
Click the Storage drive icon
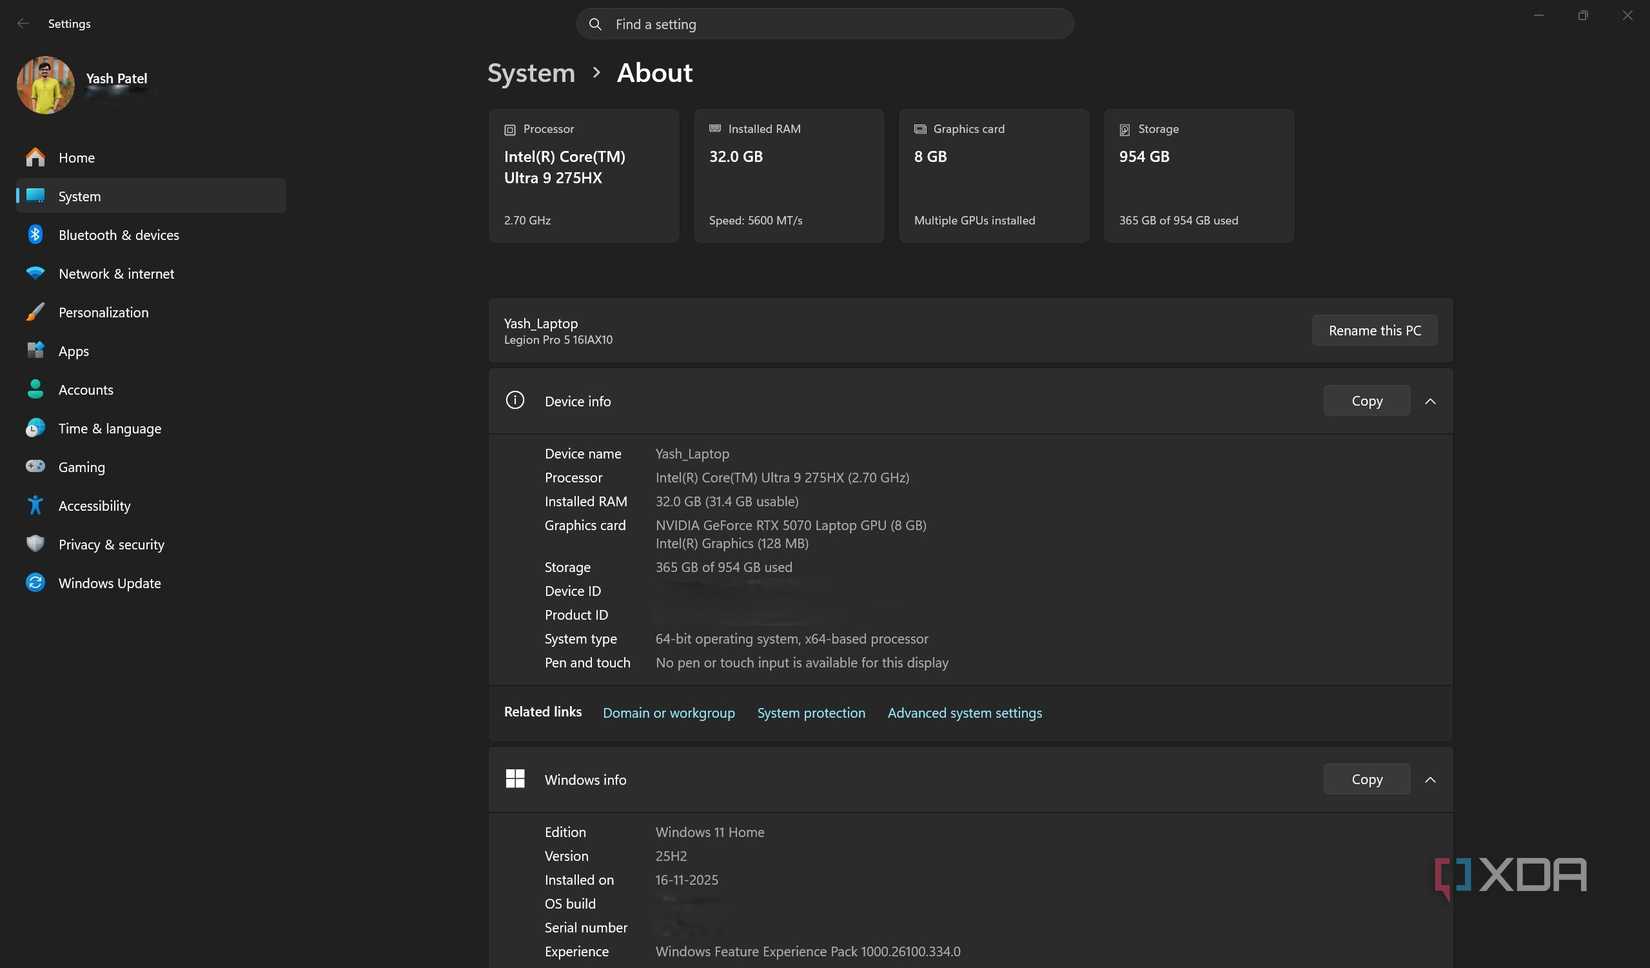pyautogui.click(x=1125, y=129)
